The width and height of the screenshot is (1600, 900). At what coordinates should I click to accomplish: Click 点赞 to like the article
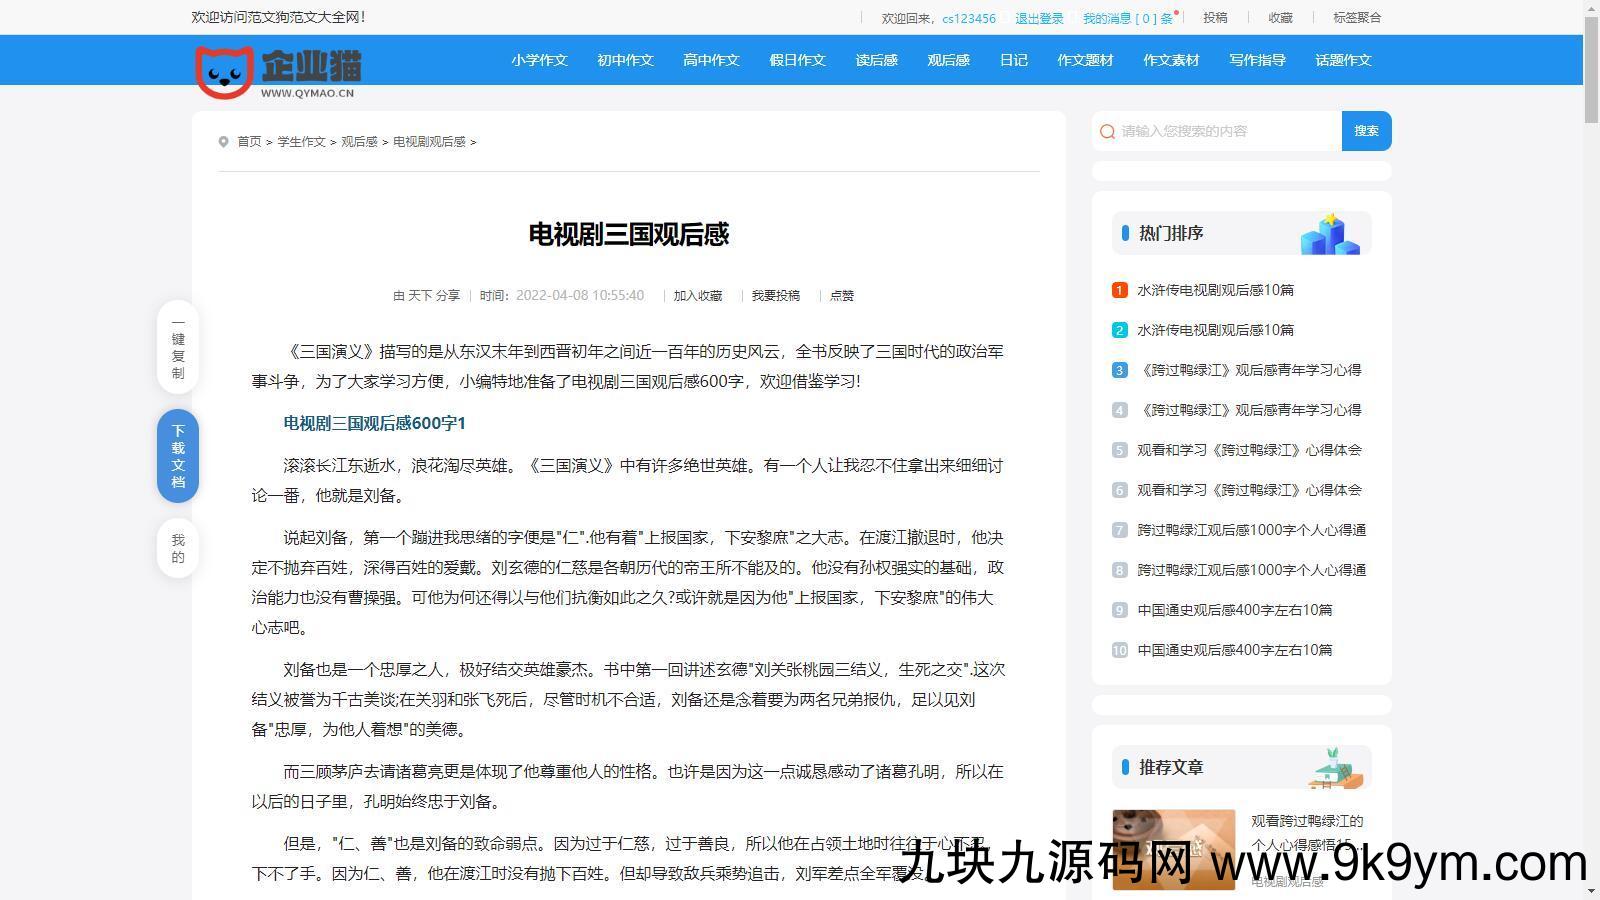click(842, 296)
